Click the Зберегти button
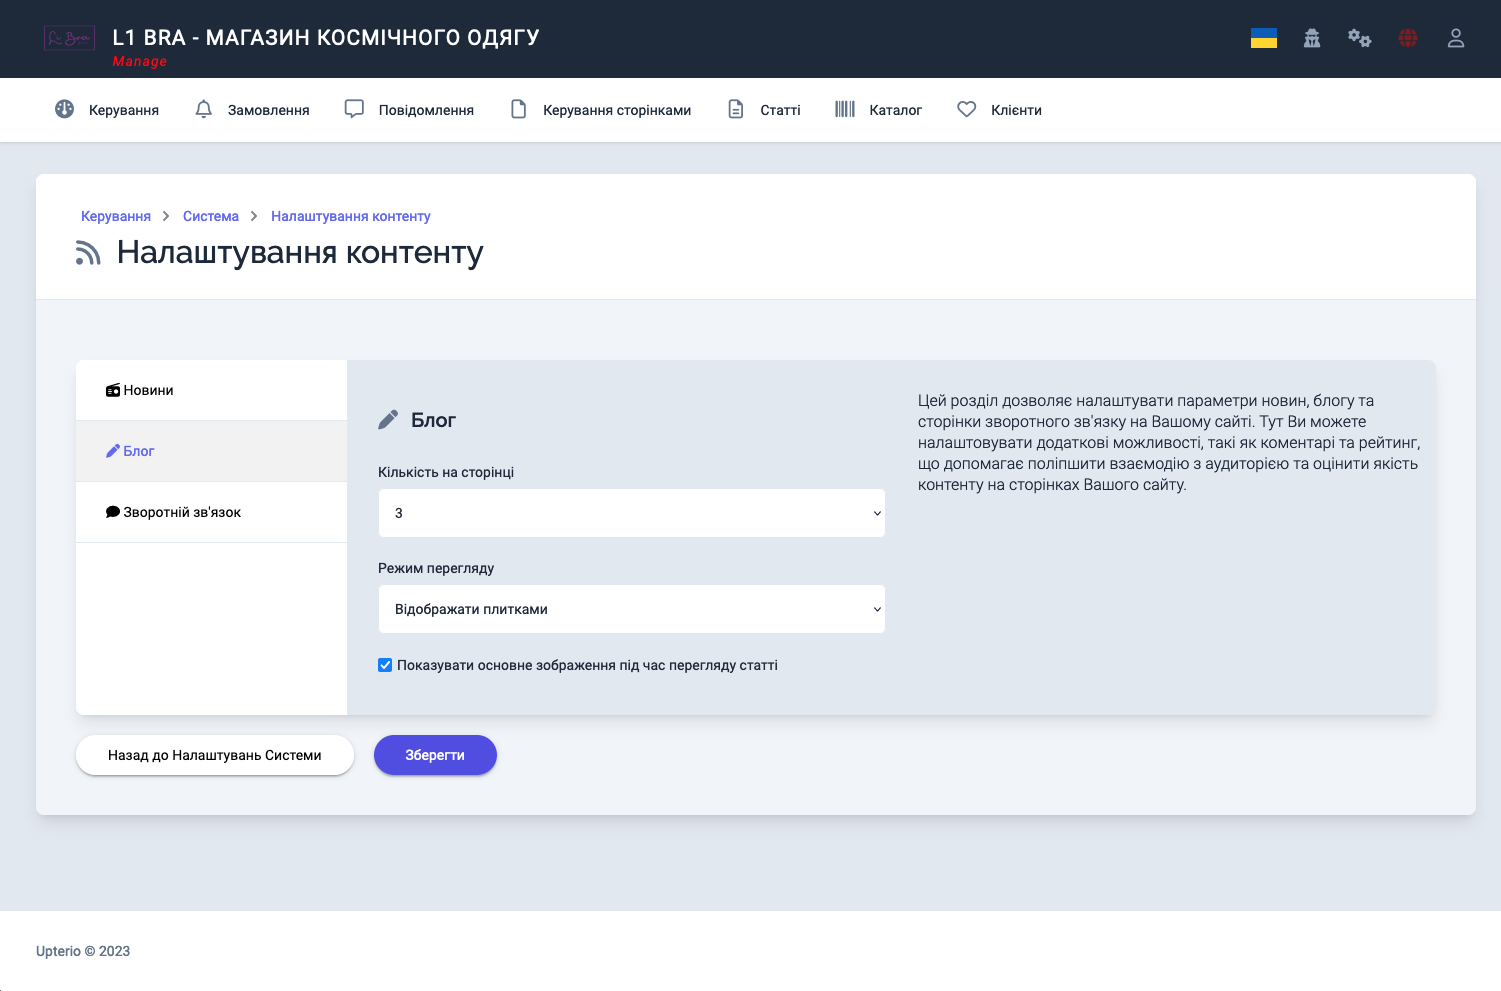This screenshot has height=991, width=1501. coord(435,755)
